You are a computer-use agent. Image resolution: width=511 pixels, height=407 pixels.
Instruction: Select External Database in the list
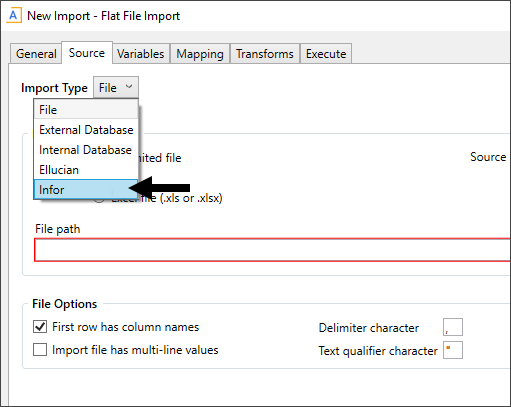86,130
